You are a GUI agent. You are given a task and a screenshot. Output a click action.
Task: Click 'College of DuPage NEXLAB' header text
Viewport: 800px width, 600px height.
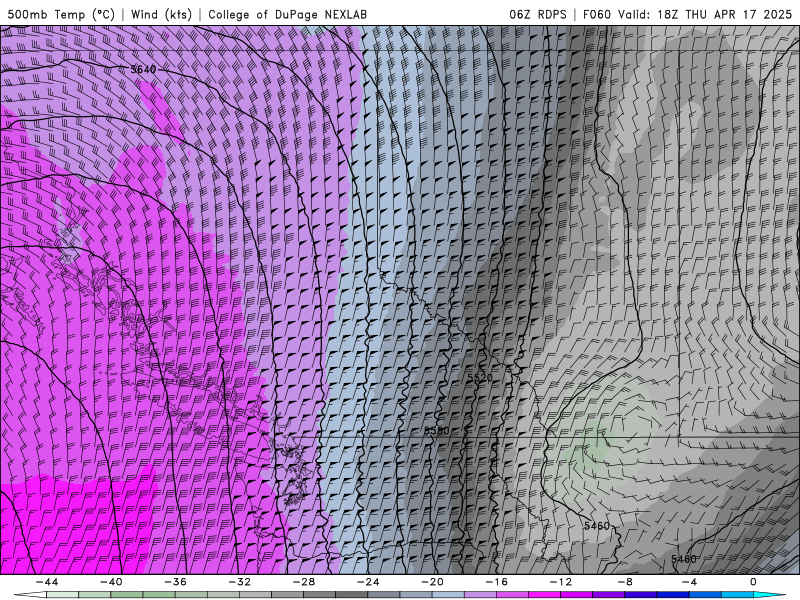click(287, 14)
